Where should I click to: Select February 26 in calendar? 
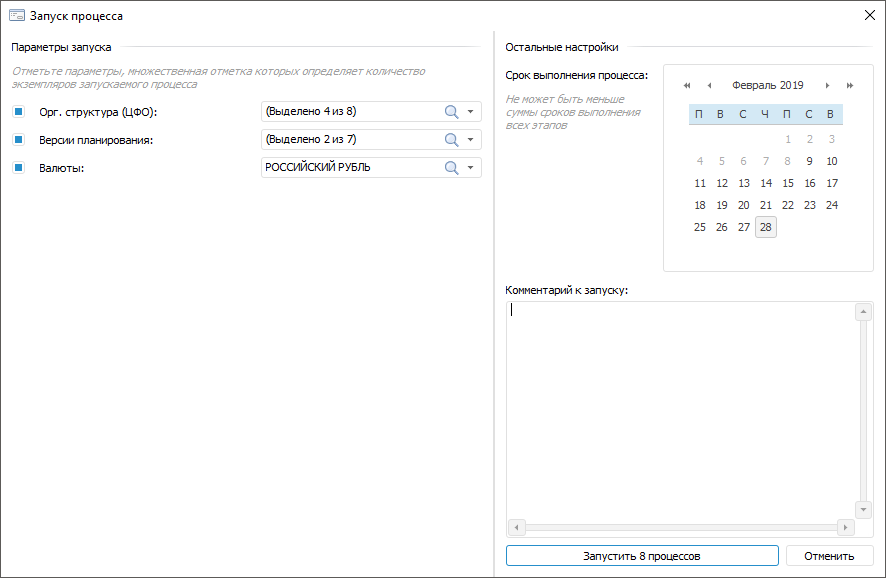[x=722, y=228]
